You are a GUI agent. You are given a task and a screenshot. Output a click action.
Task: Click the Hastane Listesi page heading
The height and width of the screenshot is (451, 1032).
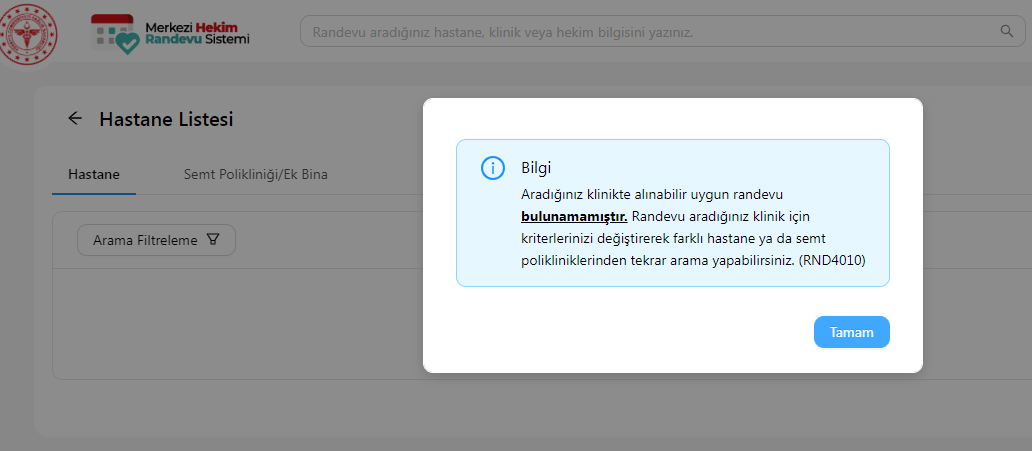(x=166, y=119)
